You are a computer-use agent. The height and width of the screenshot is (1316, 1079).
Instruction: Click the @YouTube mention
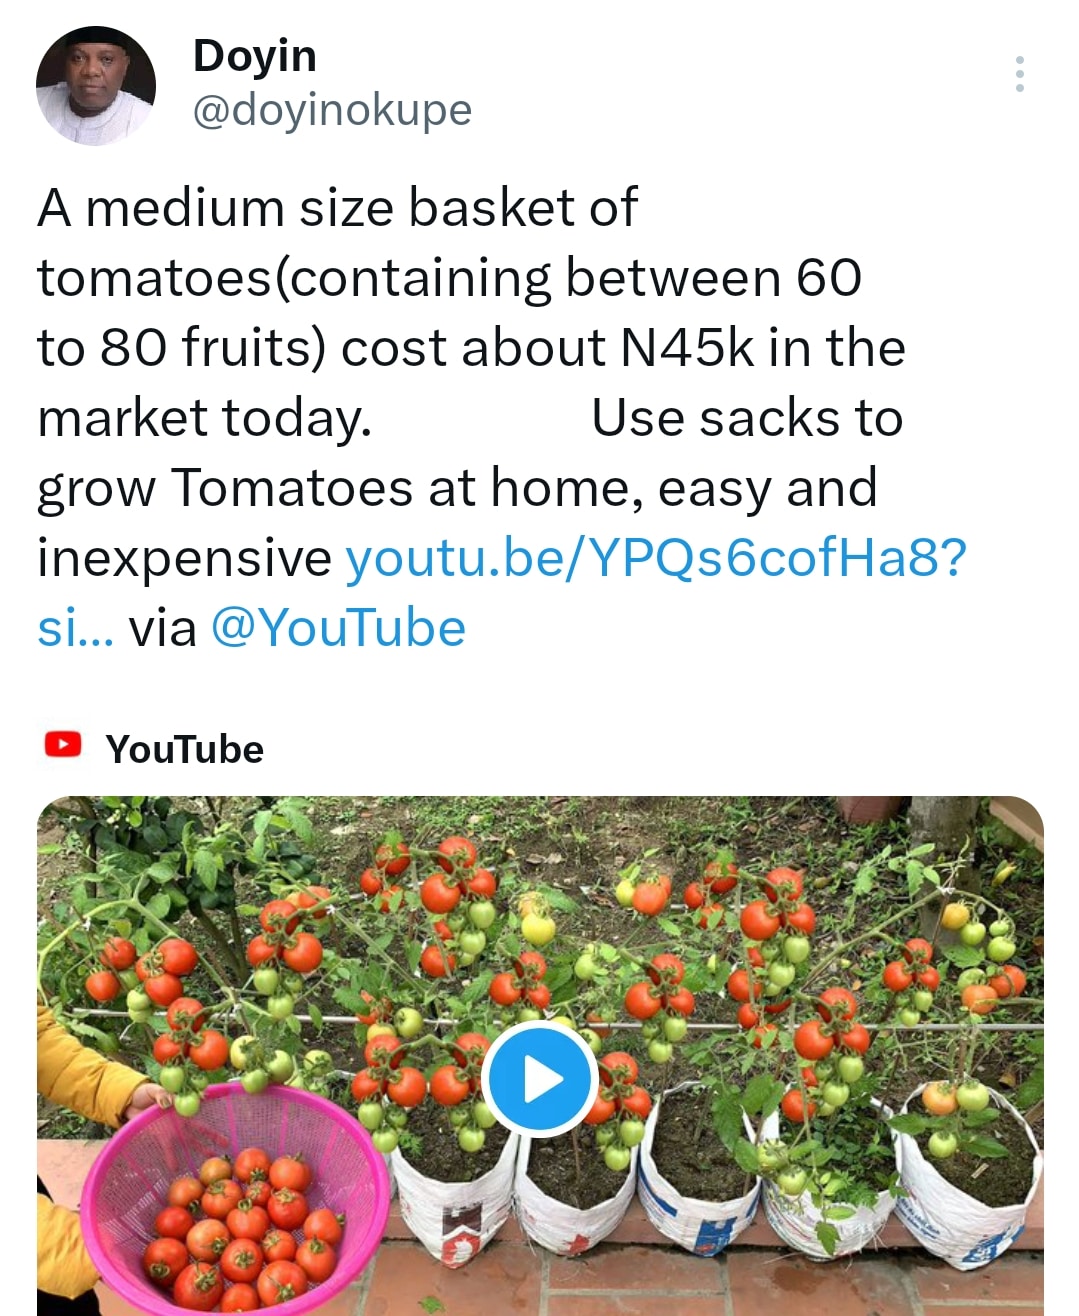[338, 628]
